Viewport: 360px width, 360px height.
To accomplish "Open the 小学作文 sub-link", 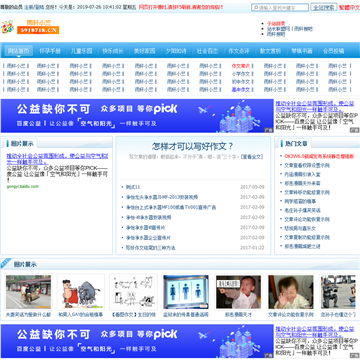I will point(241,74).
